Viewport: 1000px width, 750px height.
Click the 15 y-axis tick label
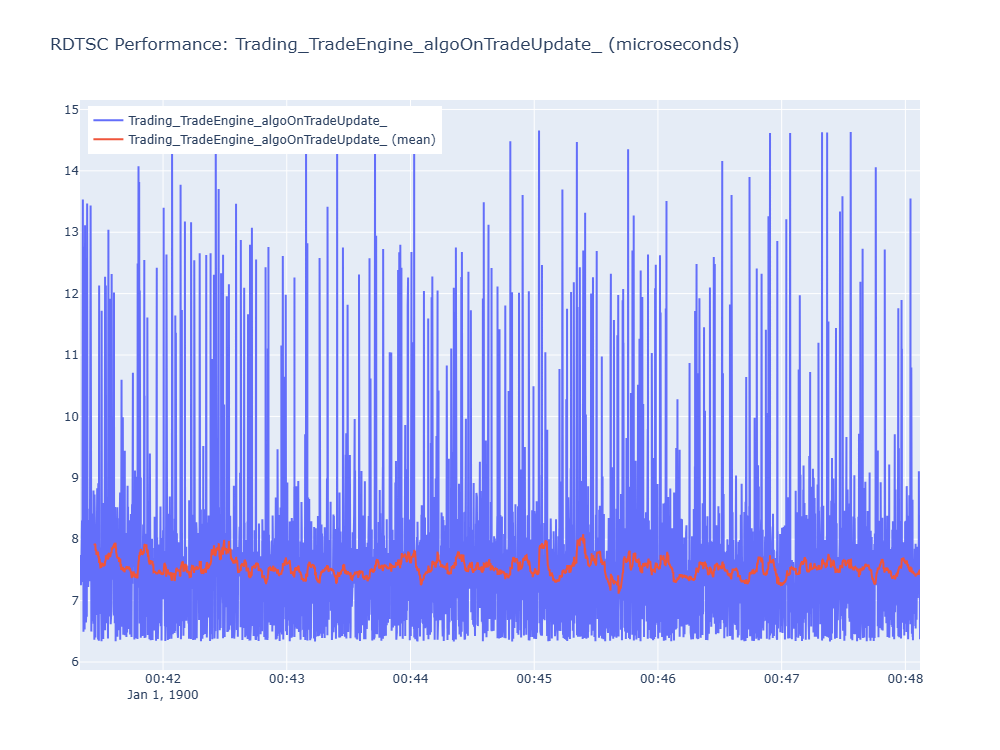pos(71,110)
